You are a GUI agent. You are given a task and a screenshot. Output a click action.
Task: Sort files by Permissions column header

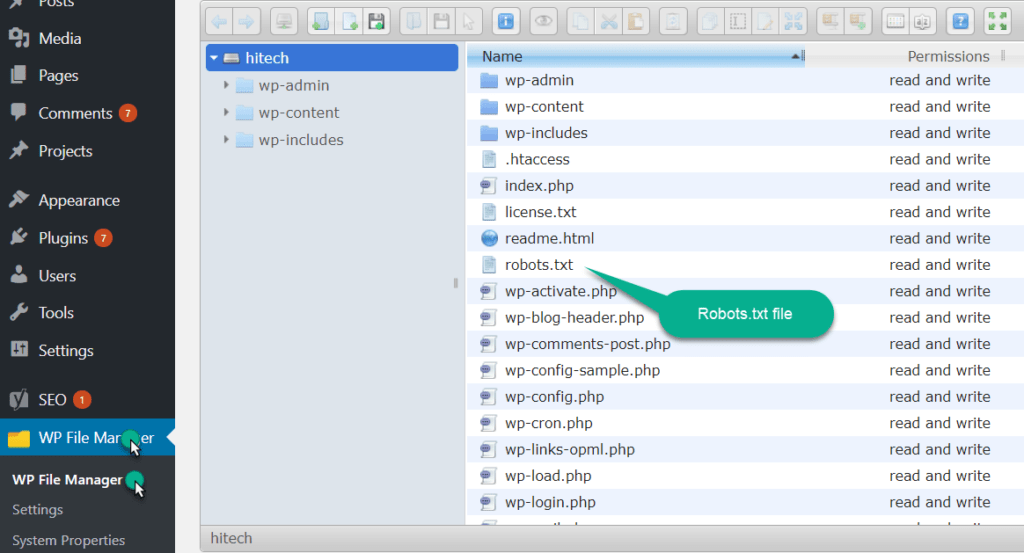click(948, 57)
